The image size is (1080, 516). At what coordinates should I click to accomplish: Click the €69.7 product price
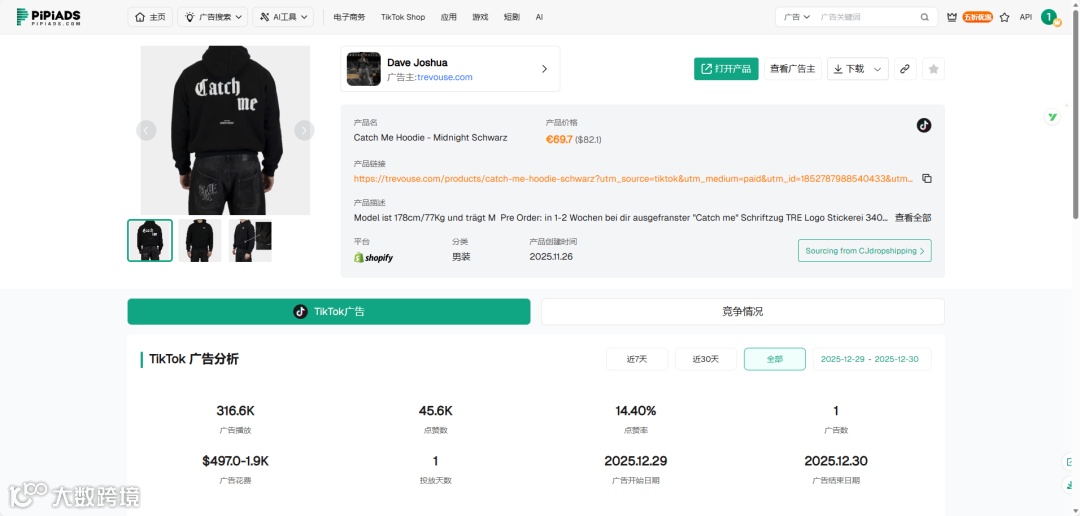click(559, 139)
